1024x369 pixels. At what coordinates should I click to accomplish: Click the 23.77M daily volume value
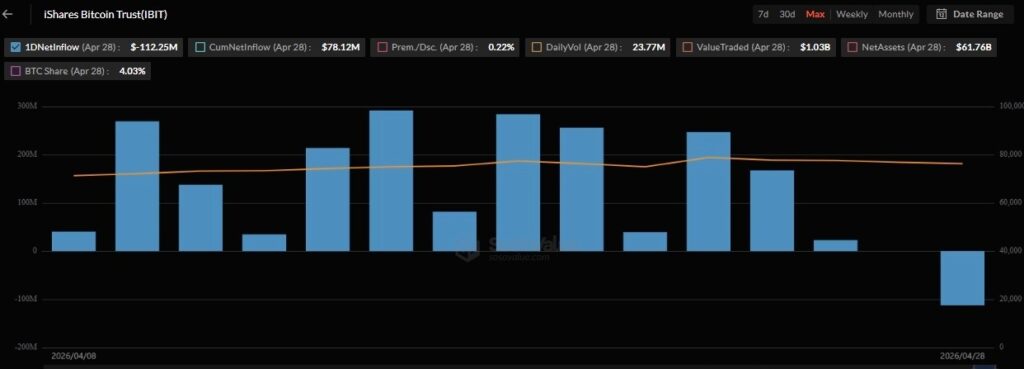point(649,48)
